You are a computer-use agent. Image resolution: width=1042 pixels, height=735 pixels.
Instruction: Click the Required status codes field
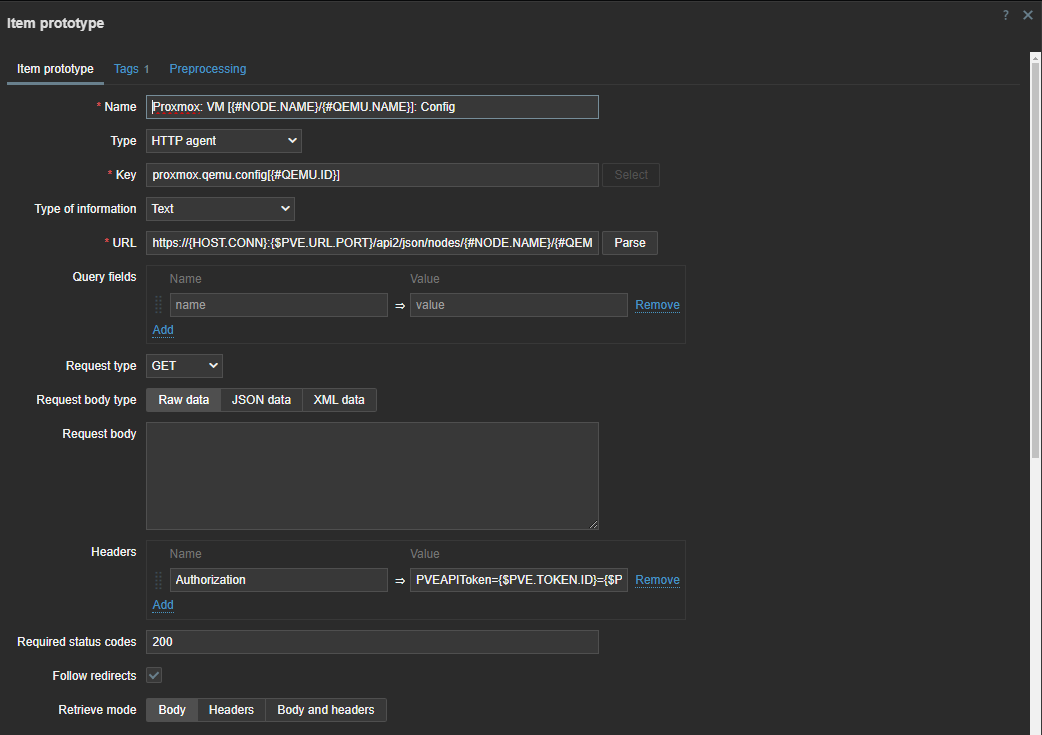(x=372, y=642)
